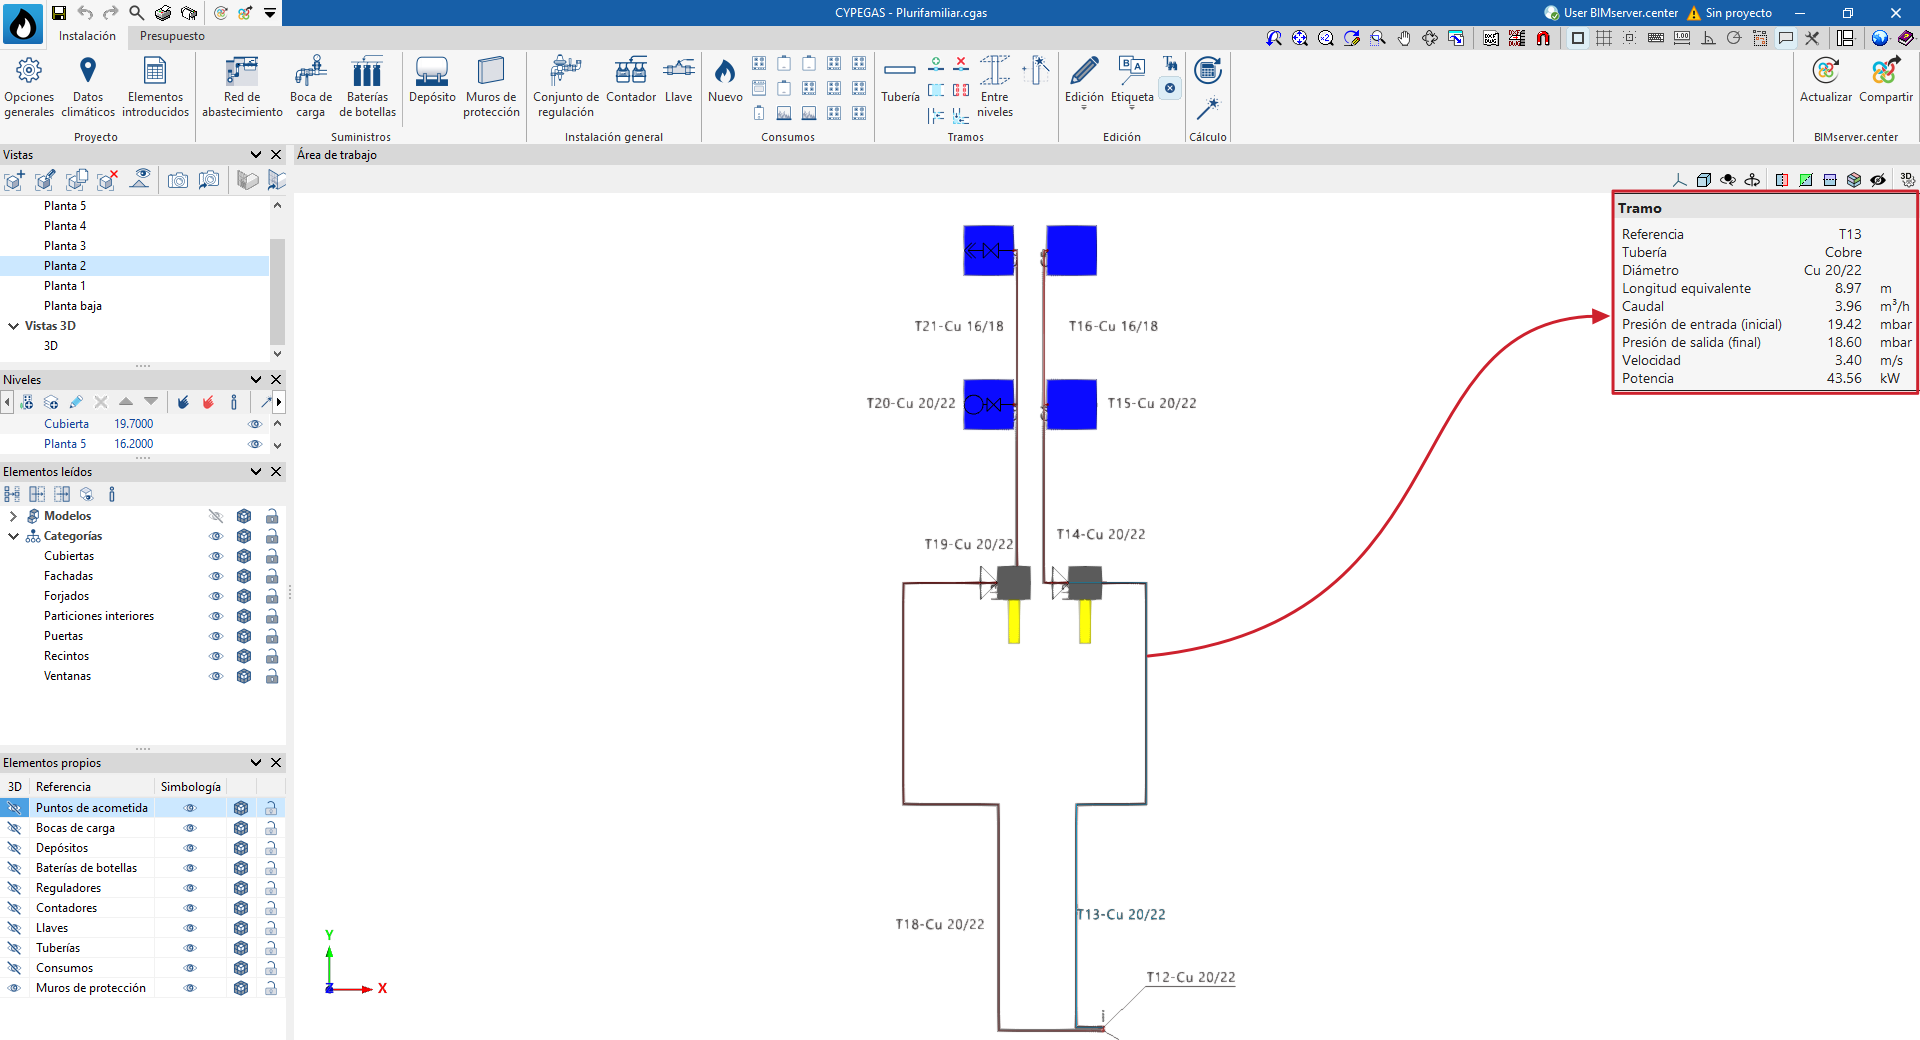This screenshot has height=1040, width=1920.
Task: Select Planta baja in views list
Action: point(73,306)
